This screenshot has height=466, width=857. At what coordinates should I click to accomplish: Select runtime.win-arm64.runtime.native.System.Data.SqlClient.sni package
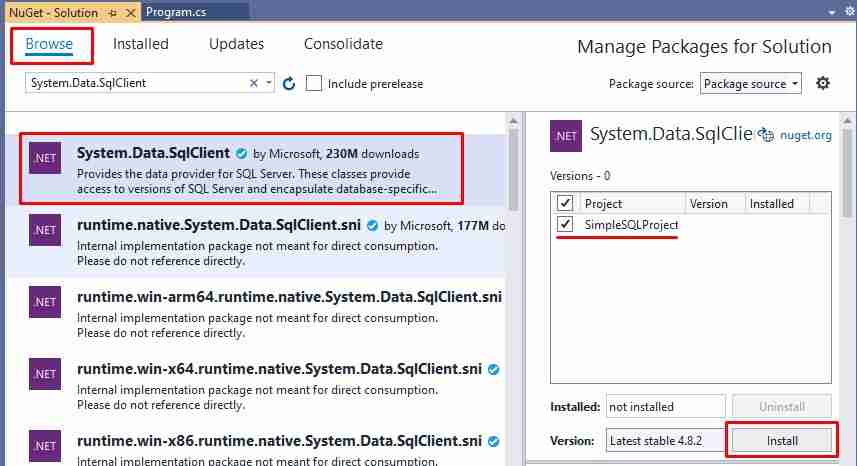click(x=256, y=314)
